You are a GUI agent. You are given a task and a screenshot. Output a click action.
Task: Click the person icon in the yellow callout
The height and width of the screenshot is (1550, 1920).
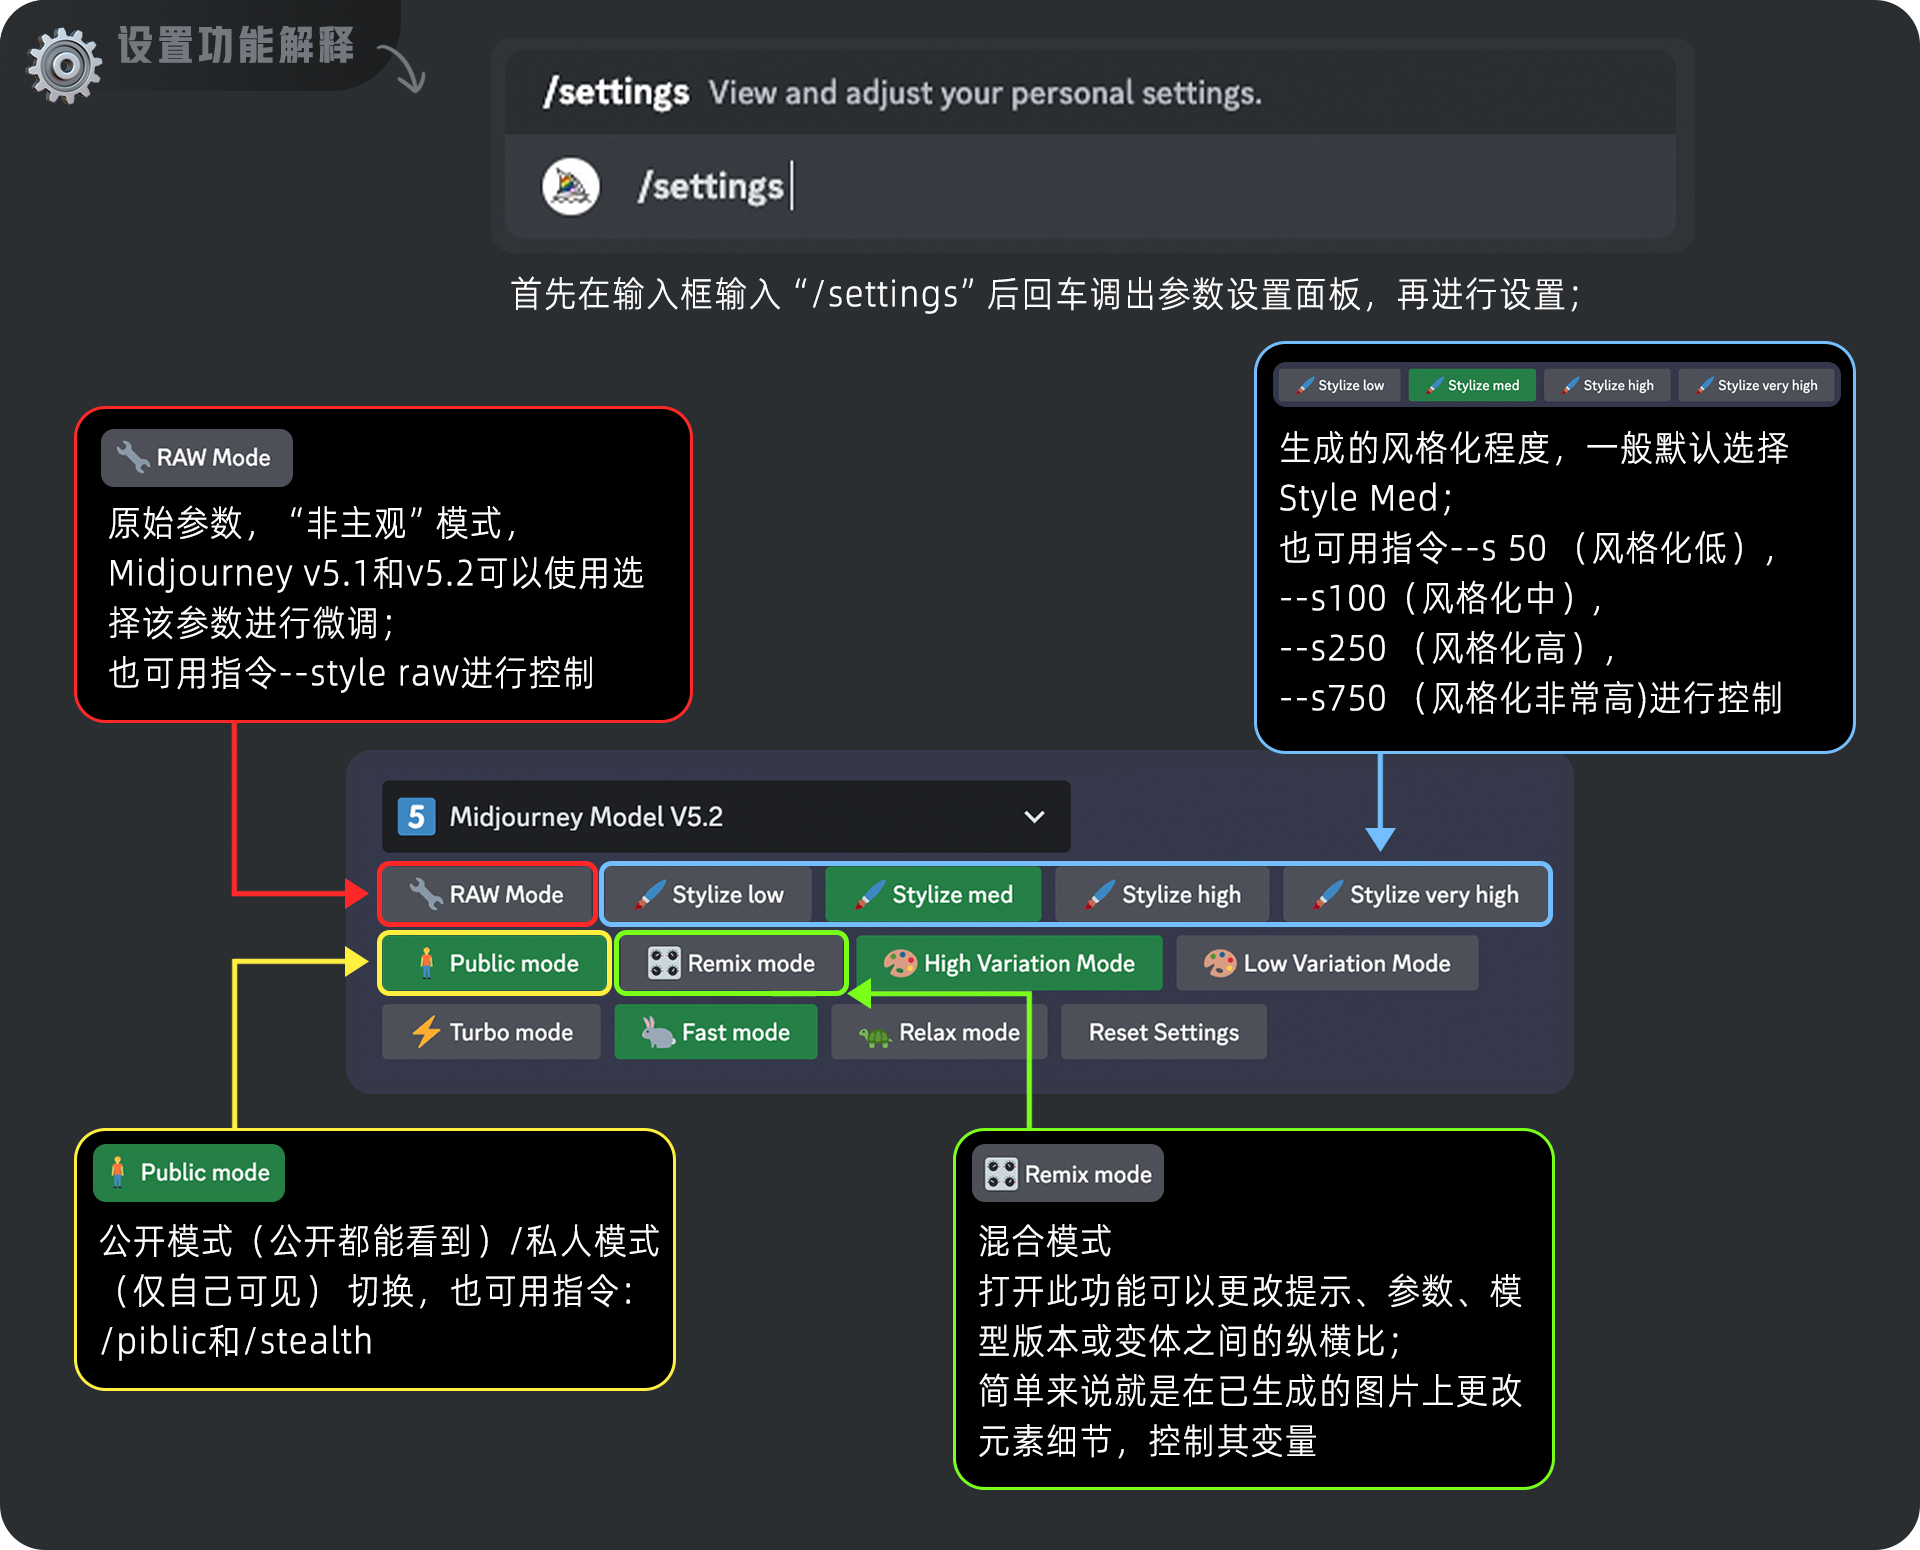(118, 1172)
